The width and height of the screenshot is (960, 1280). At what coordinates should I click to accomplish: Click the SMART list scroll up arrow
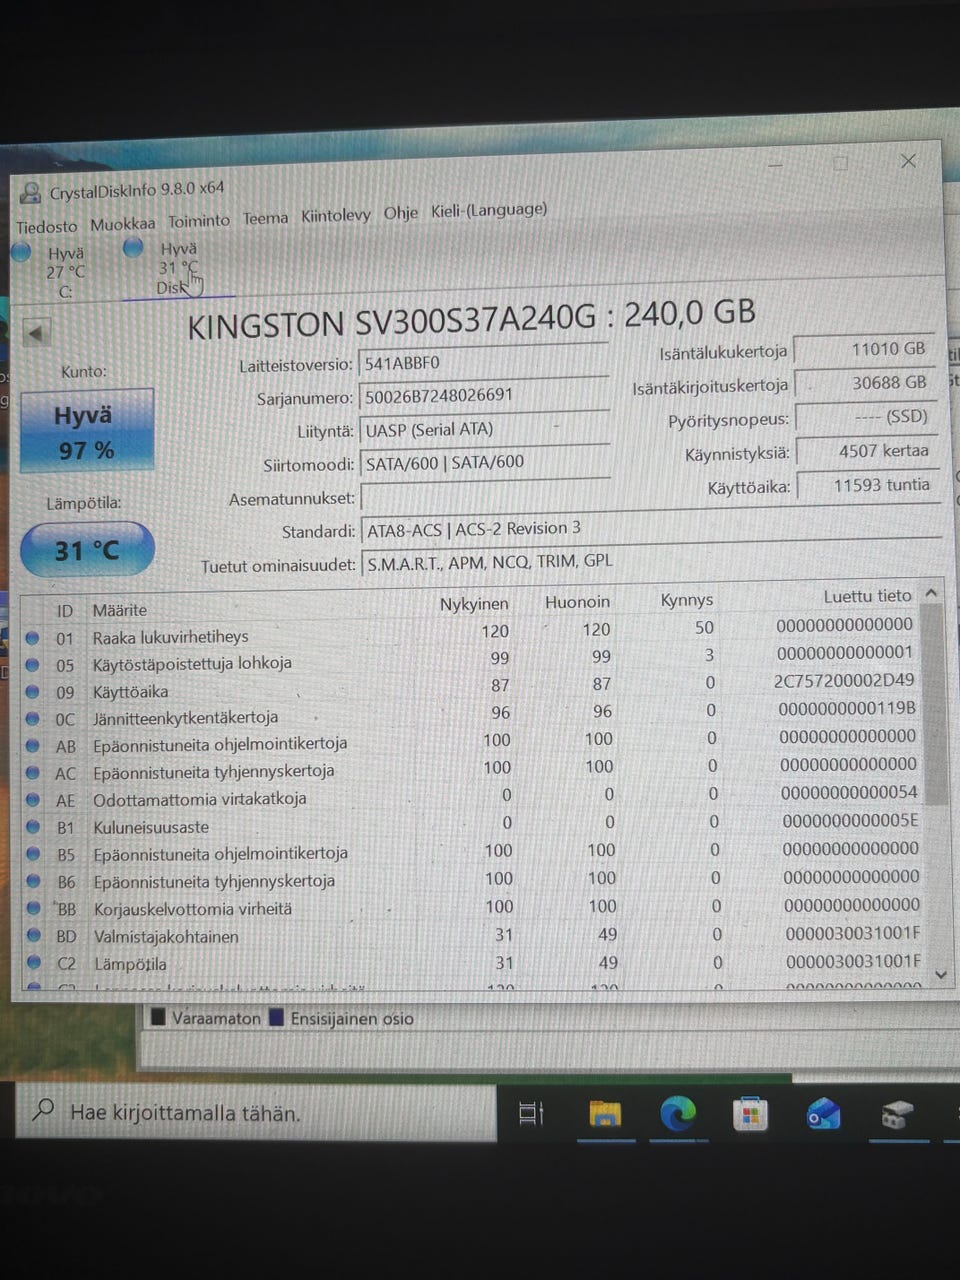tap(932, 593)
